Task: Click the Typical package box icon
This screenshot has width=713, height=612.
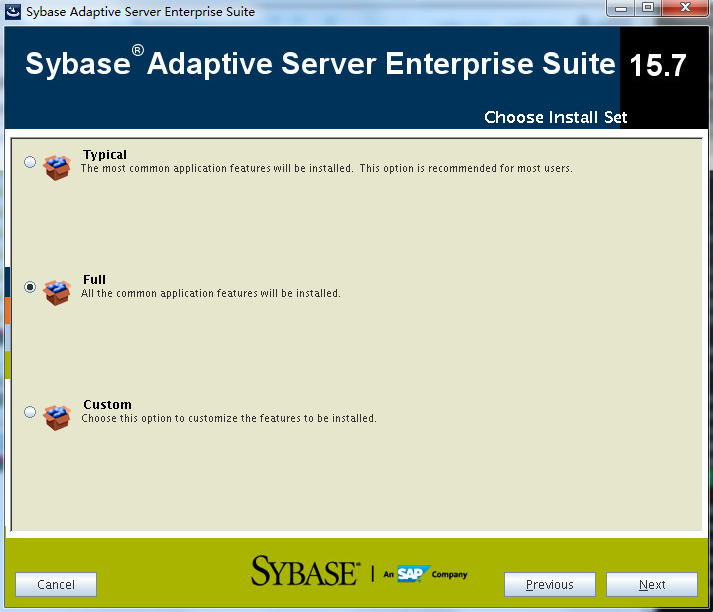Action: [x=58, y=166]
